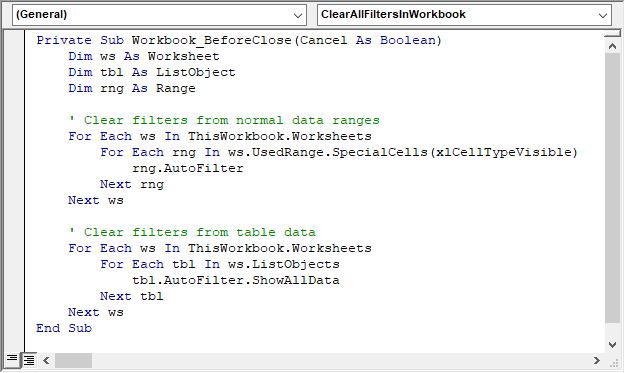Screen dimensions: 625x373
Task: Open the (General) object dropdown
Action: pyautogui.click(x=159, y=15)
